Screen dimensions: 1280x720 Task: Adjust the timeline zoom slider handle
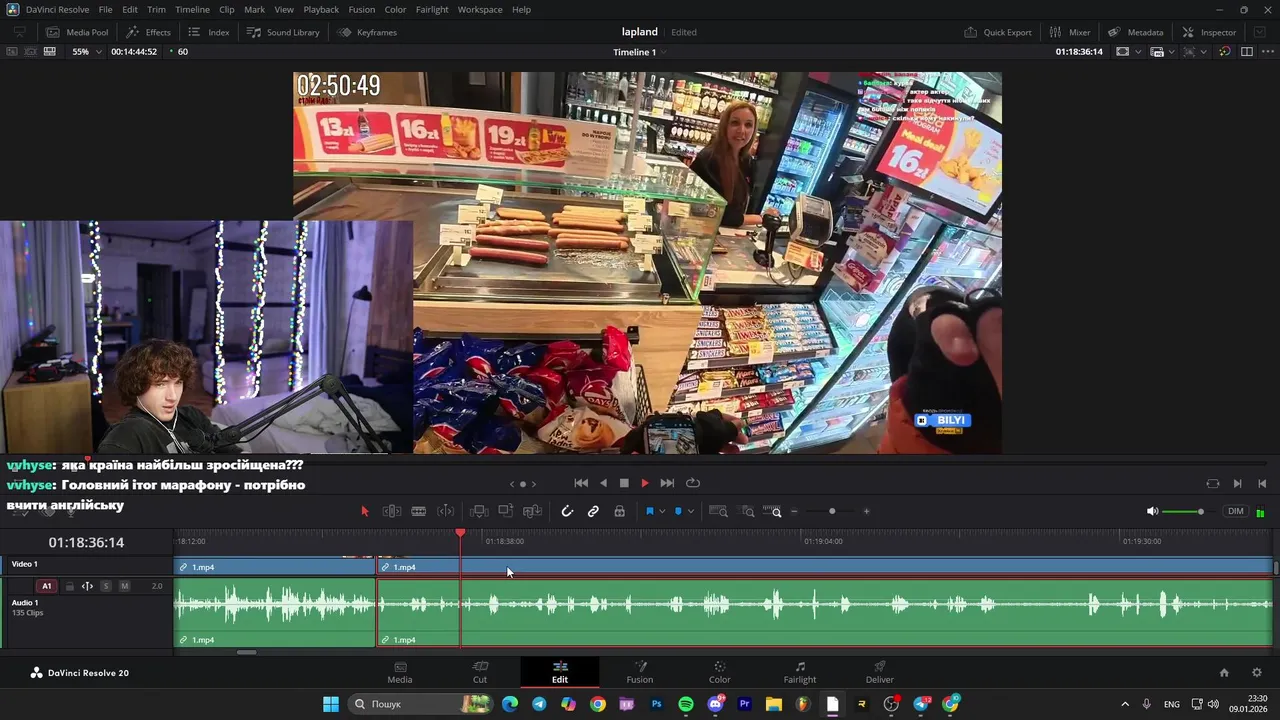(x=832, y=512)
